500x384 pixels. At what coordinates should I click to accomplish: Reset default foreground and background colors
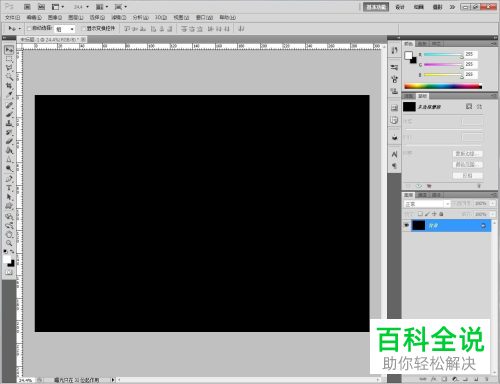point(6,252)
